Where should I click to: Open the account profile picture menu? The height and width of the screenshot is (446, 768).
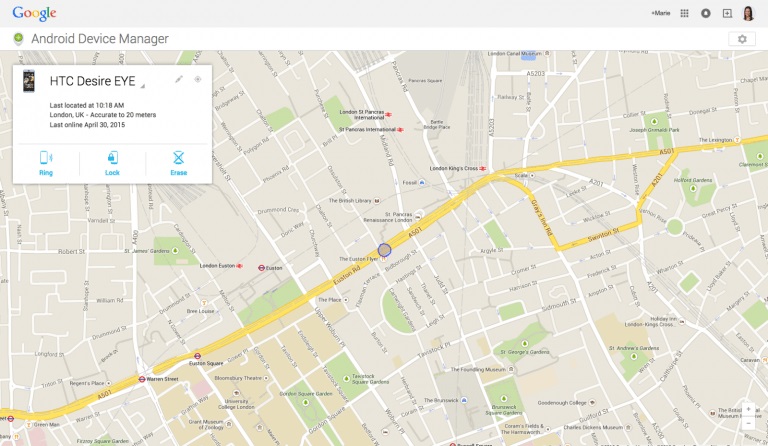[x=749, y=13]
